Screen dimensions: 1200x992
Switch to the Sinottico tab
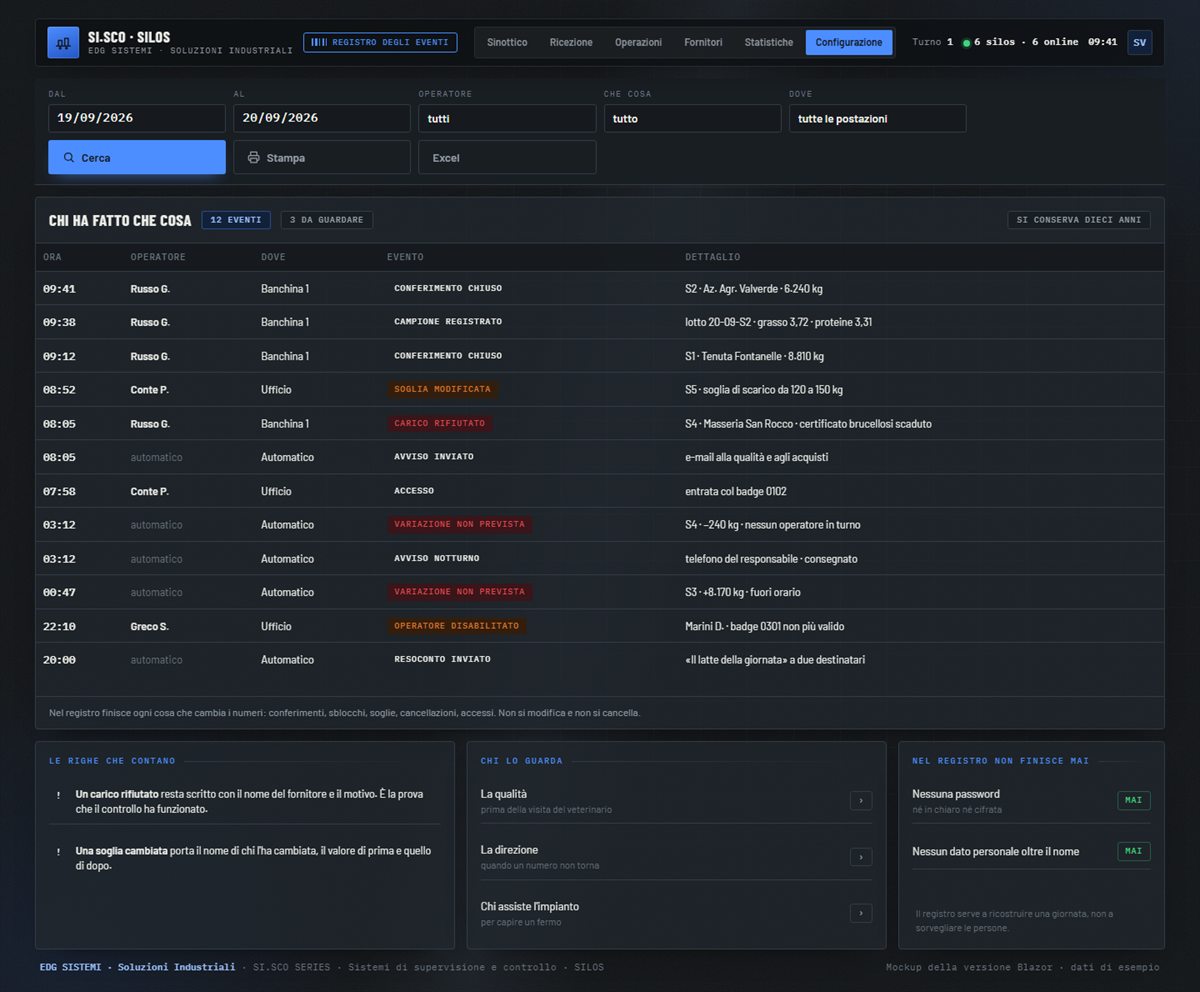tap(507, 42)
